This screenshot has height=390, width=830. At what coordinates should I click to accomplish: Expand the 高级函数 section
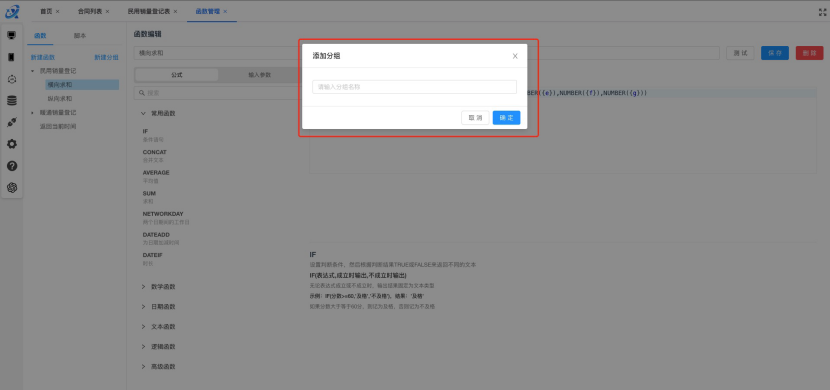(143, 366)
